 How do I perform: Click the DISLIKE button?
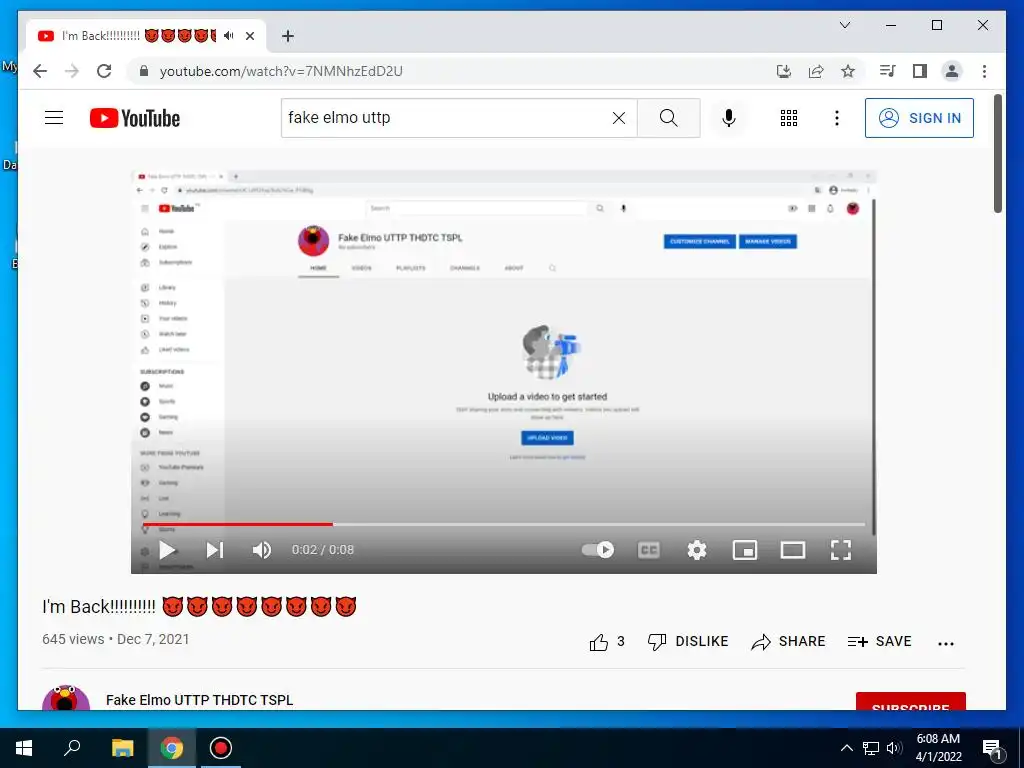(x=688, y=641)
